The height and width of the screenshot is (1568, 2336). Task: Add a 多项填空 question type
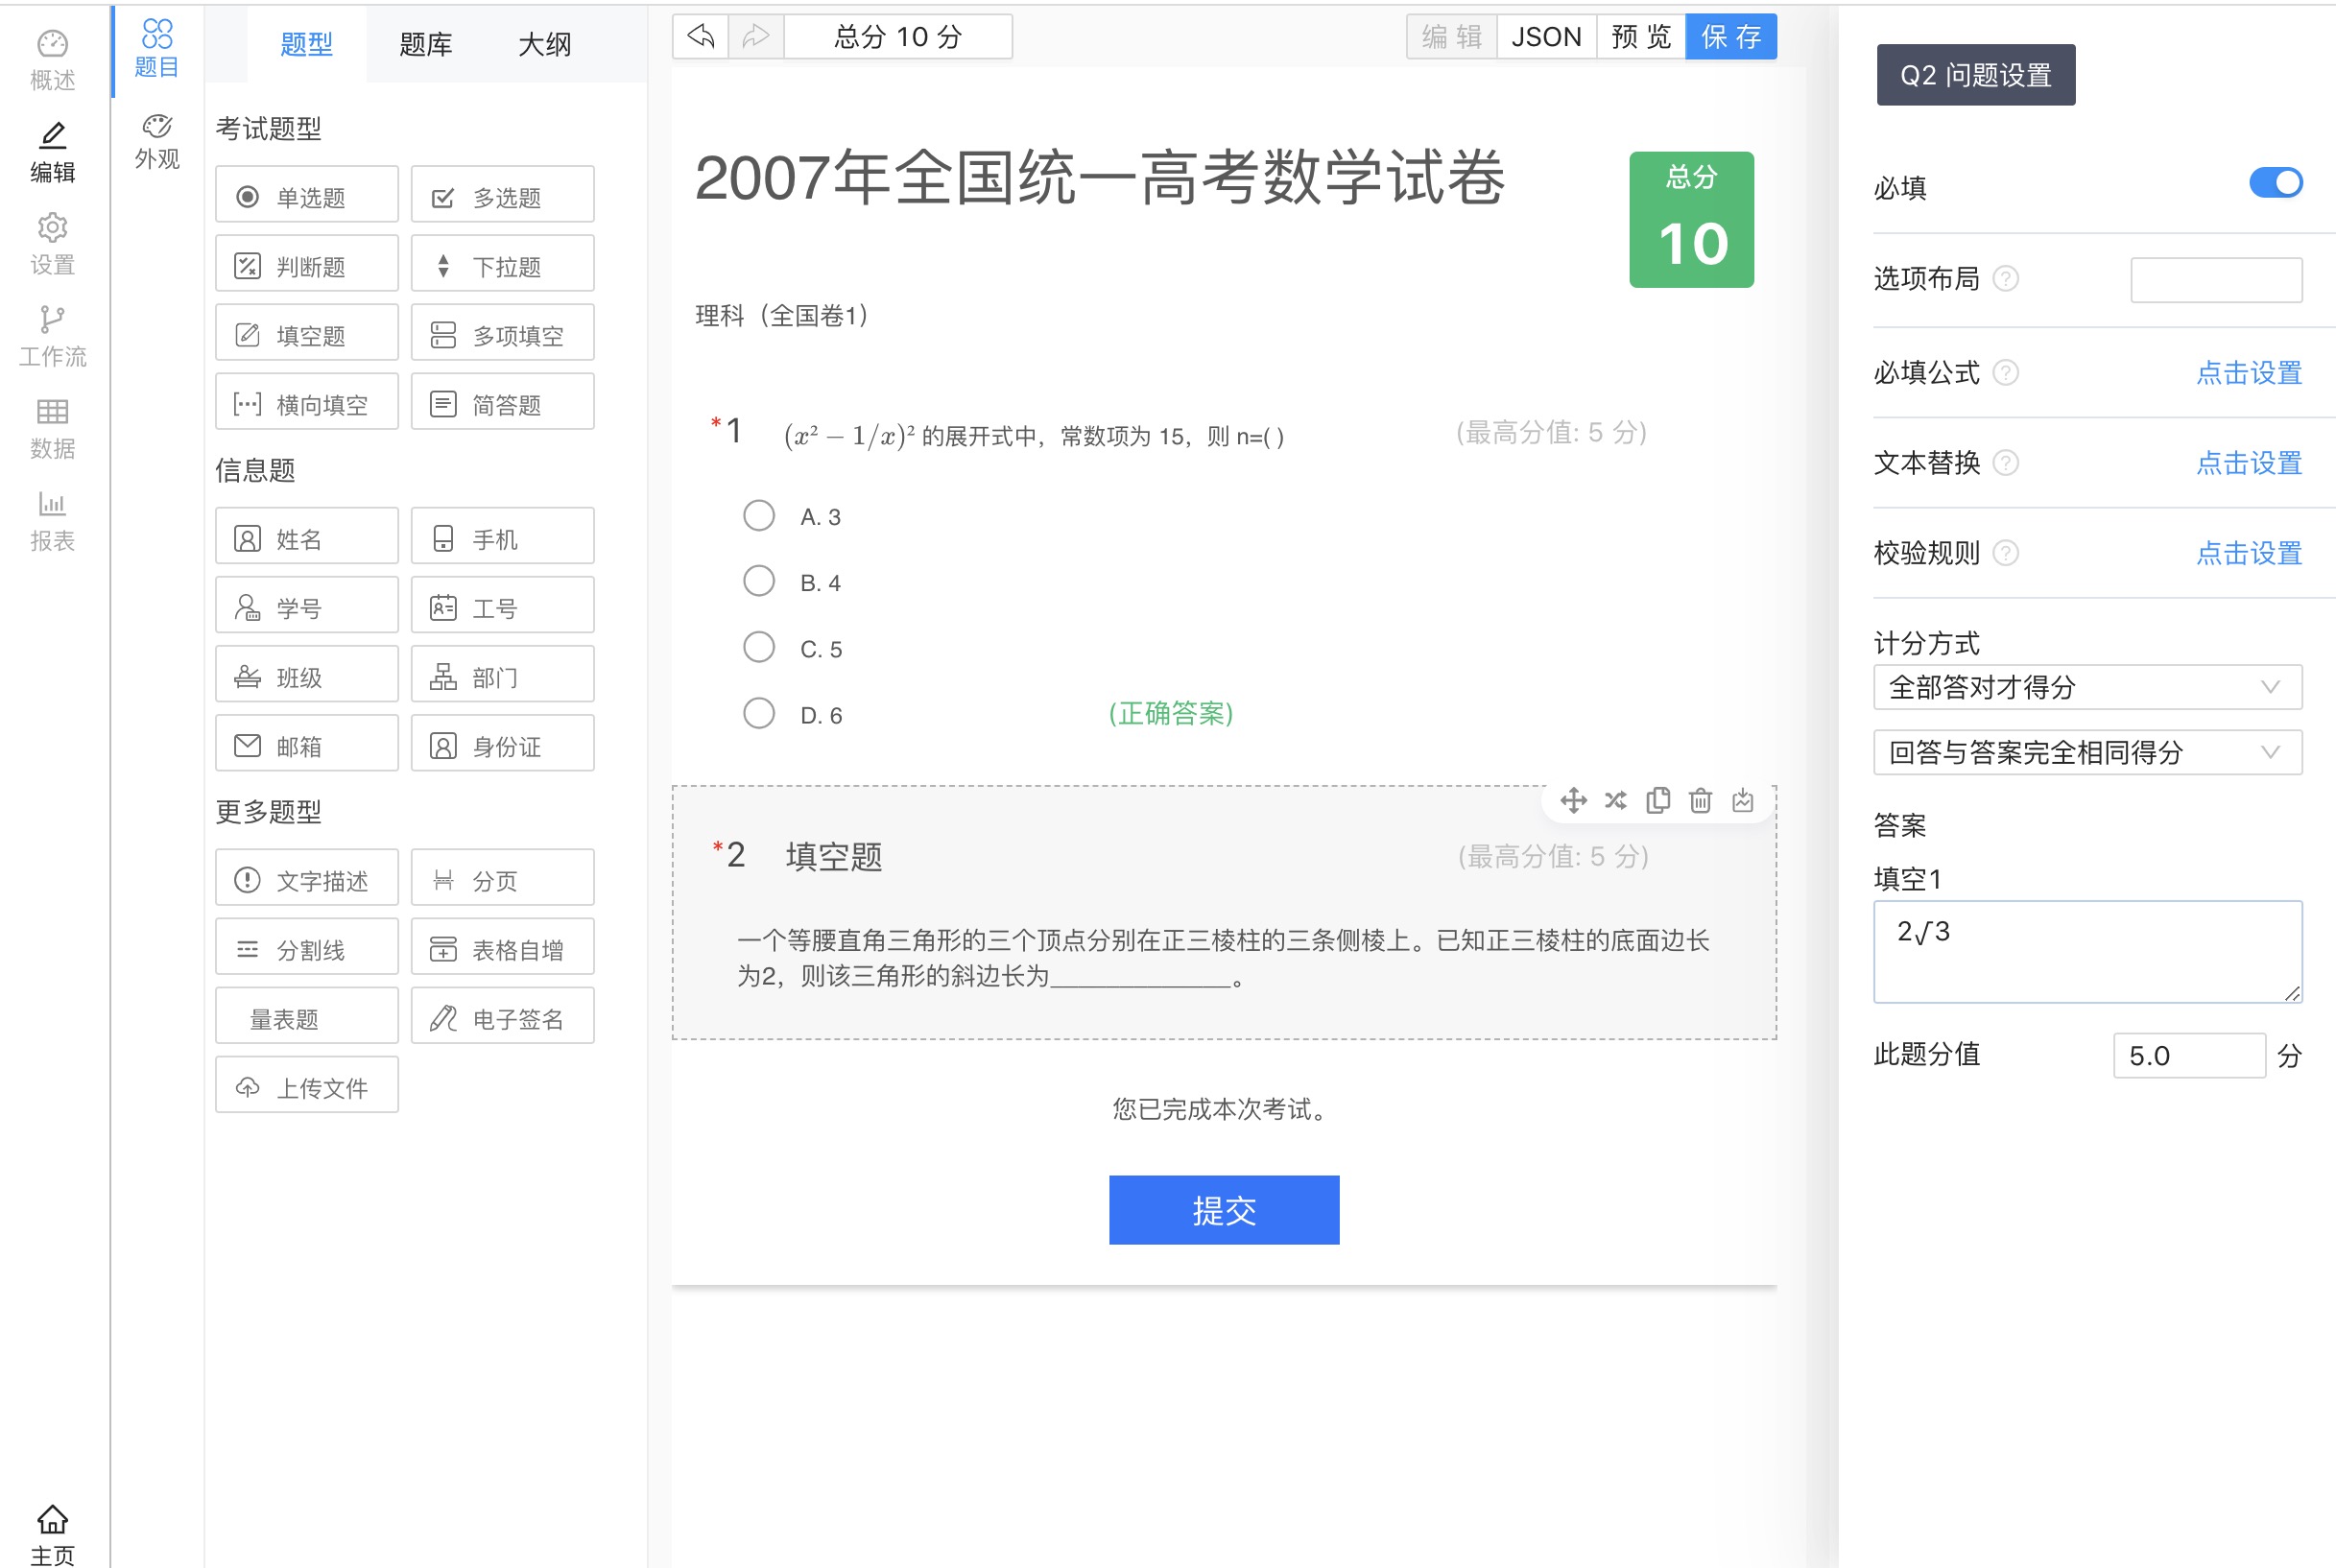click(x=502, y=335)
